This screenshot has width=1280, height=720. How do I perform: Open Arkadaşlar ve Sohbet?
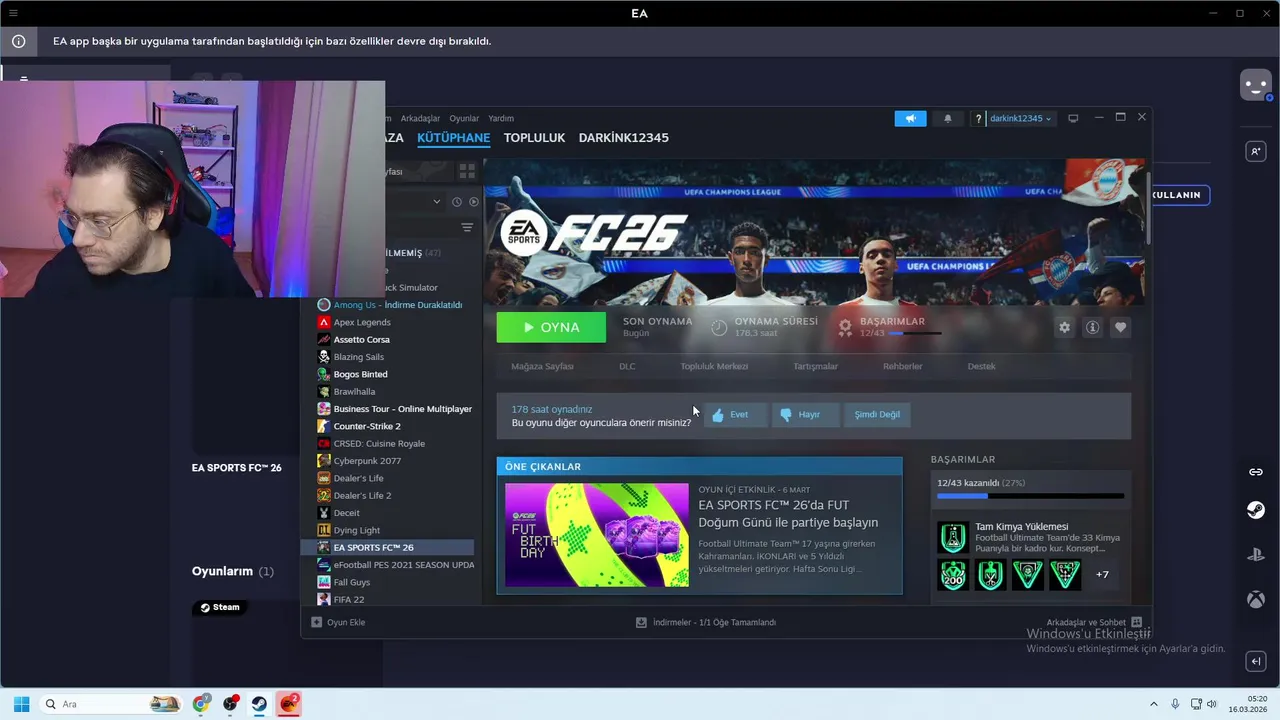click(1094, 622)
